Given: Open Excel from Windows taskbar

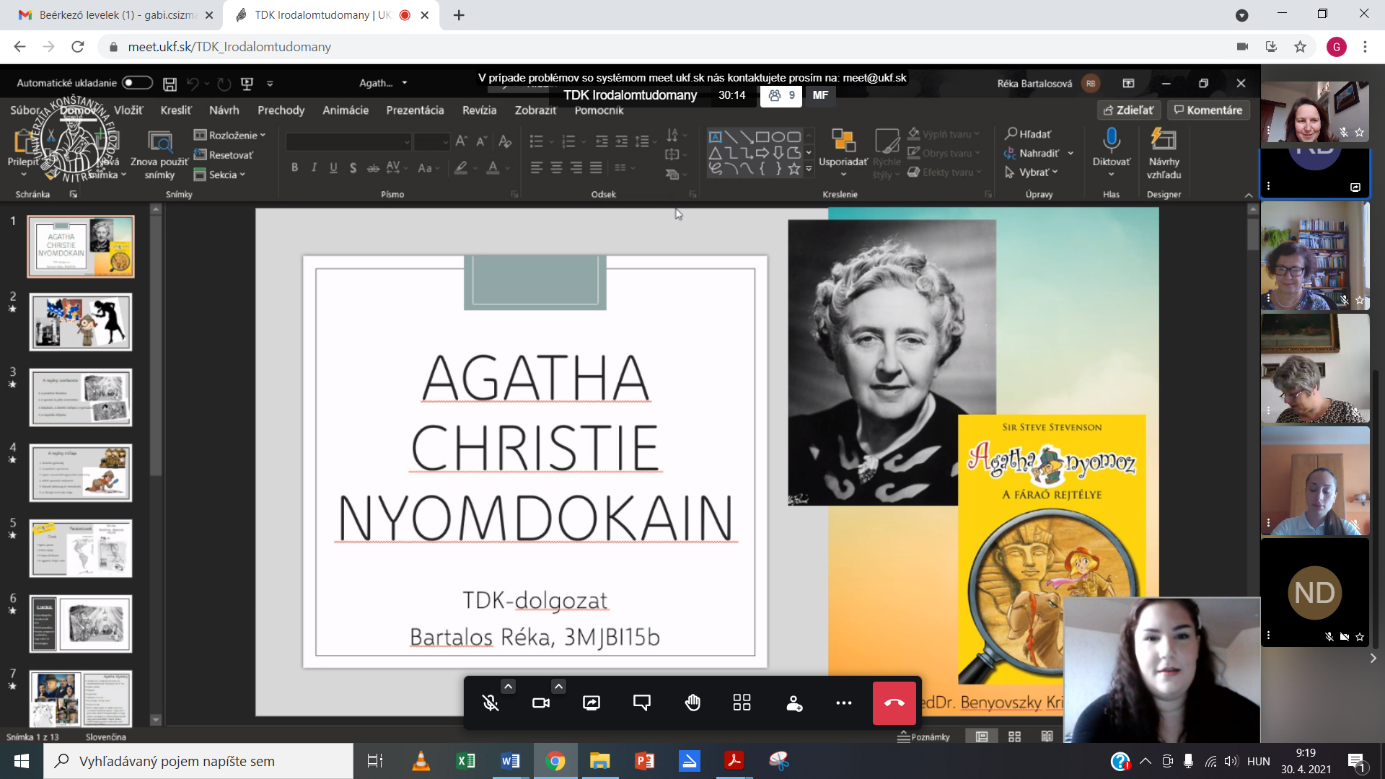Looking at the screenshot, I should [466, 761].
